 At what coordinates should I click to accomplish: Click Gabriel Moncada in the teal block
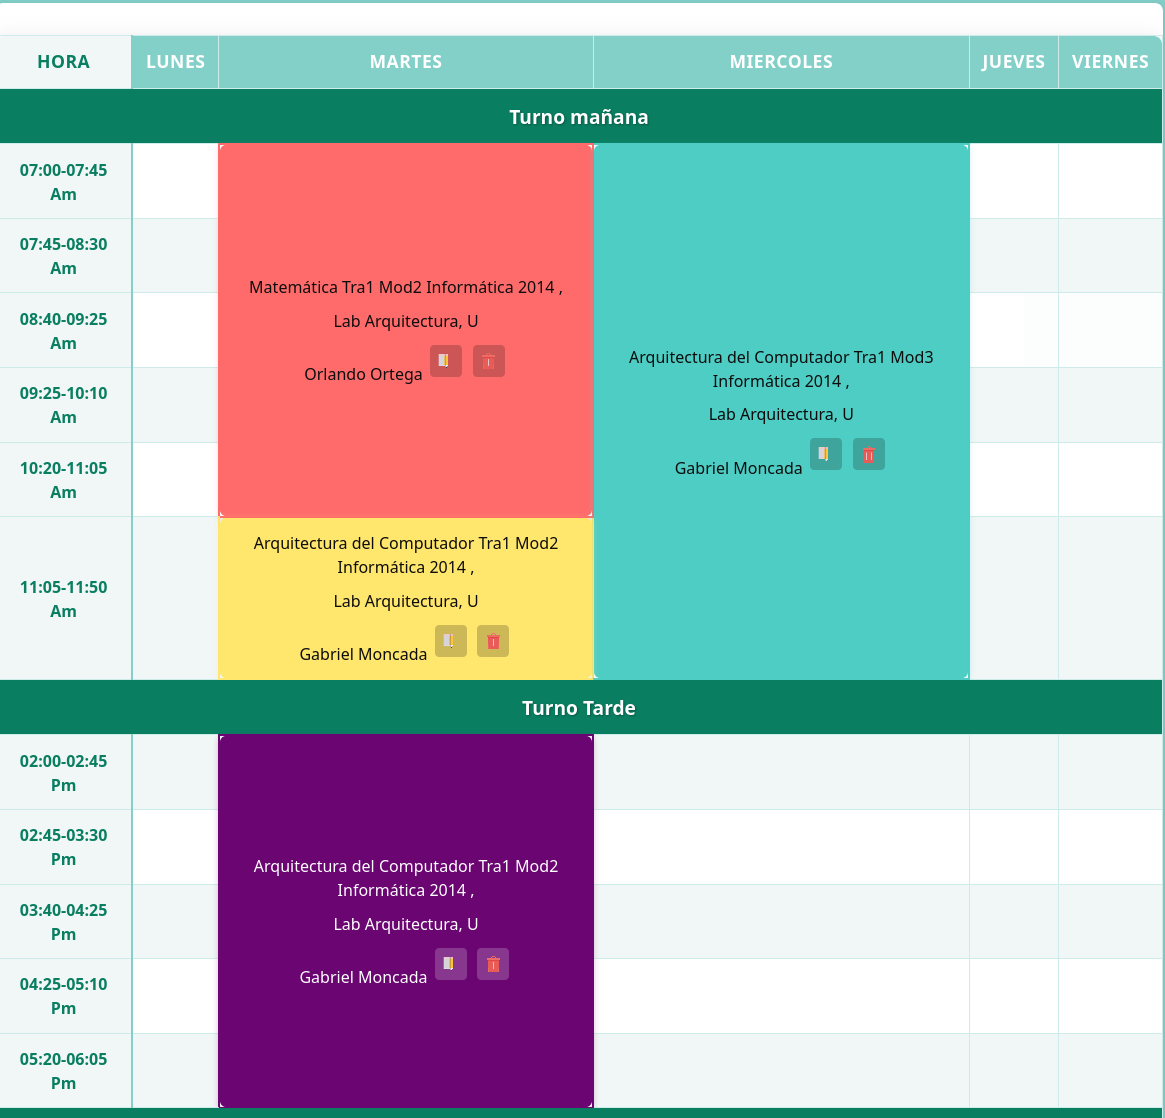[739, 469]
